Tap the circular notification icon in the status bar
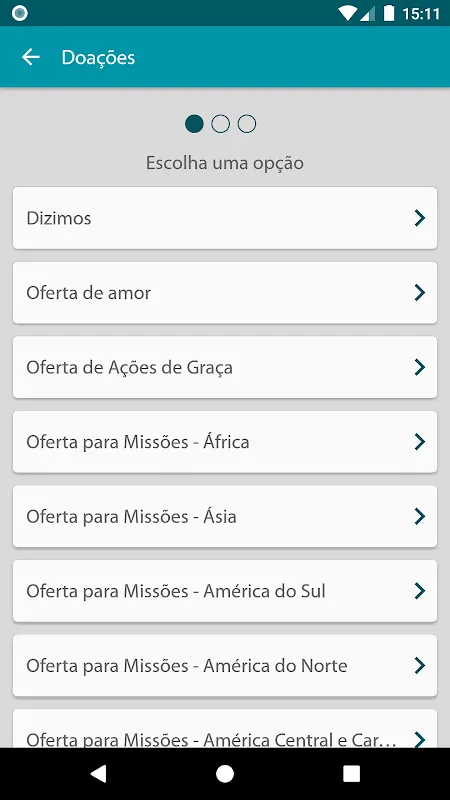450x800 pixels. pos(19,14)
